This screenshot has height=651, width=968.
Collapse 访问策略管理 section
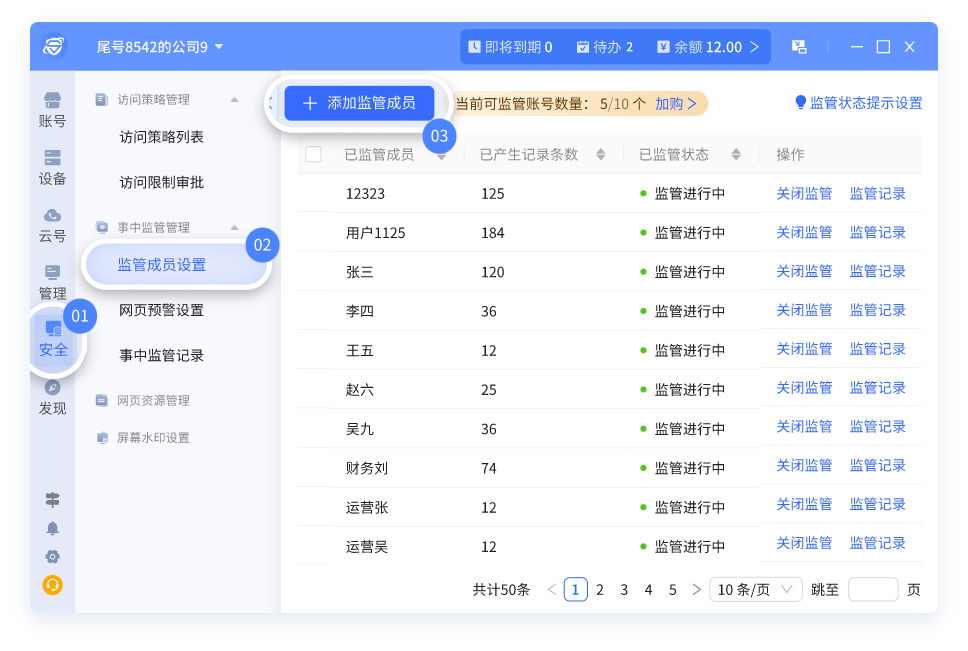(234, 100)
